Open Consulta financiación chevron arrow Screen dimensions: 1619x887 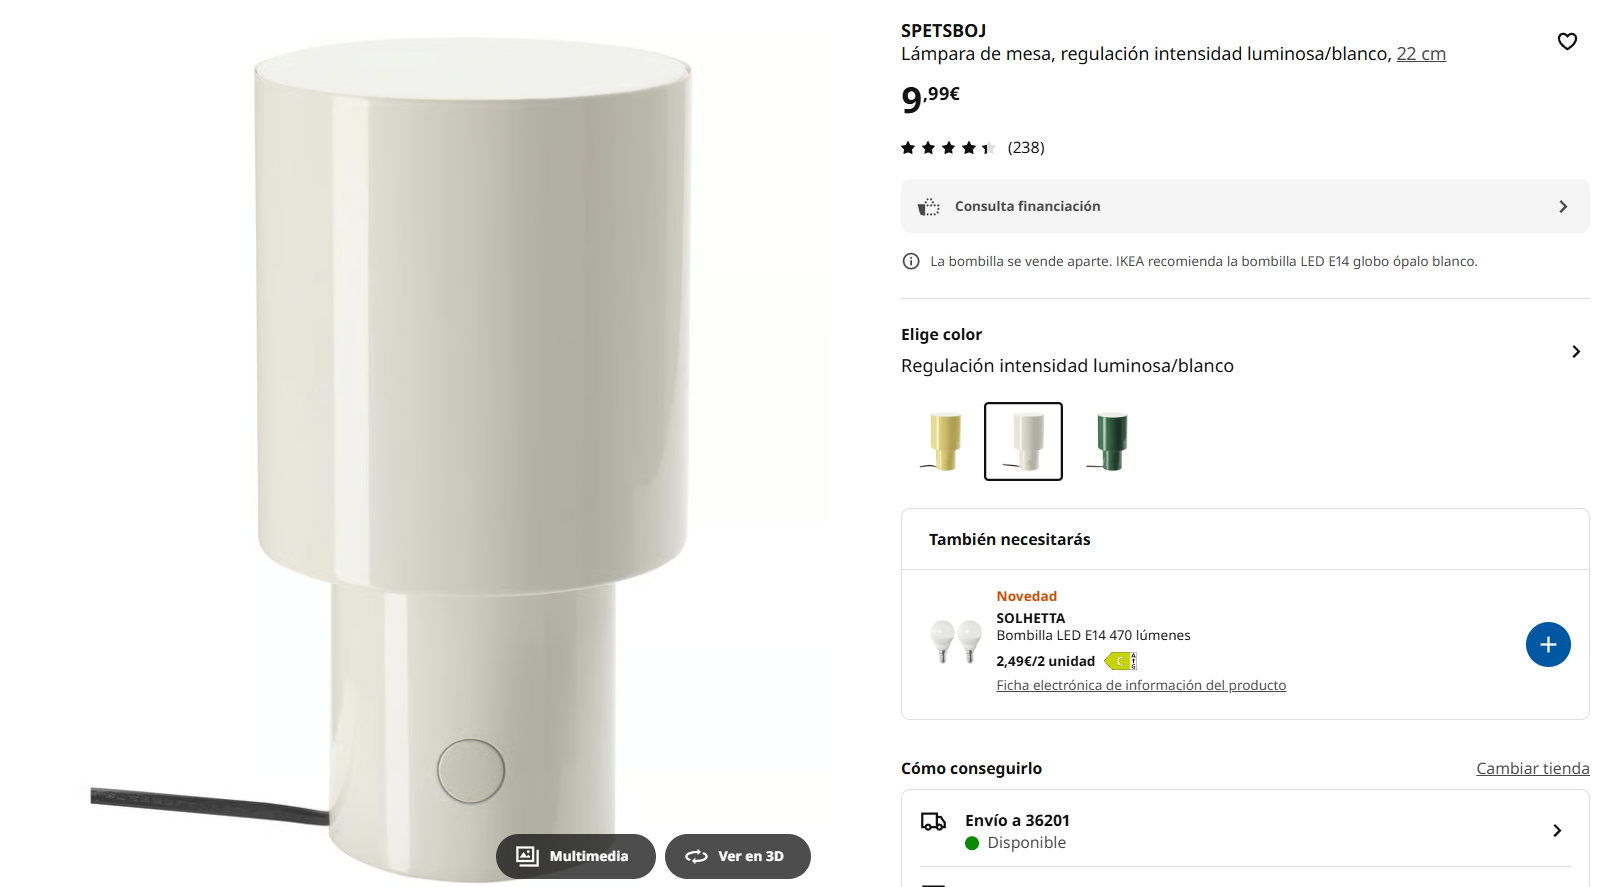(1563, 206)
